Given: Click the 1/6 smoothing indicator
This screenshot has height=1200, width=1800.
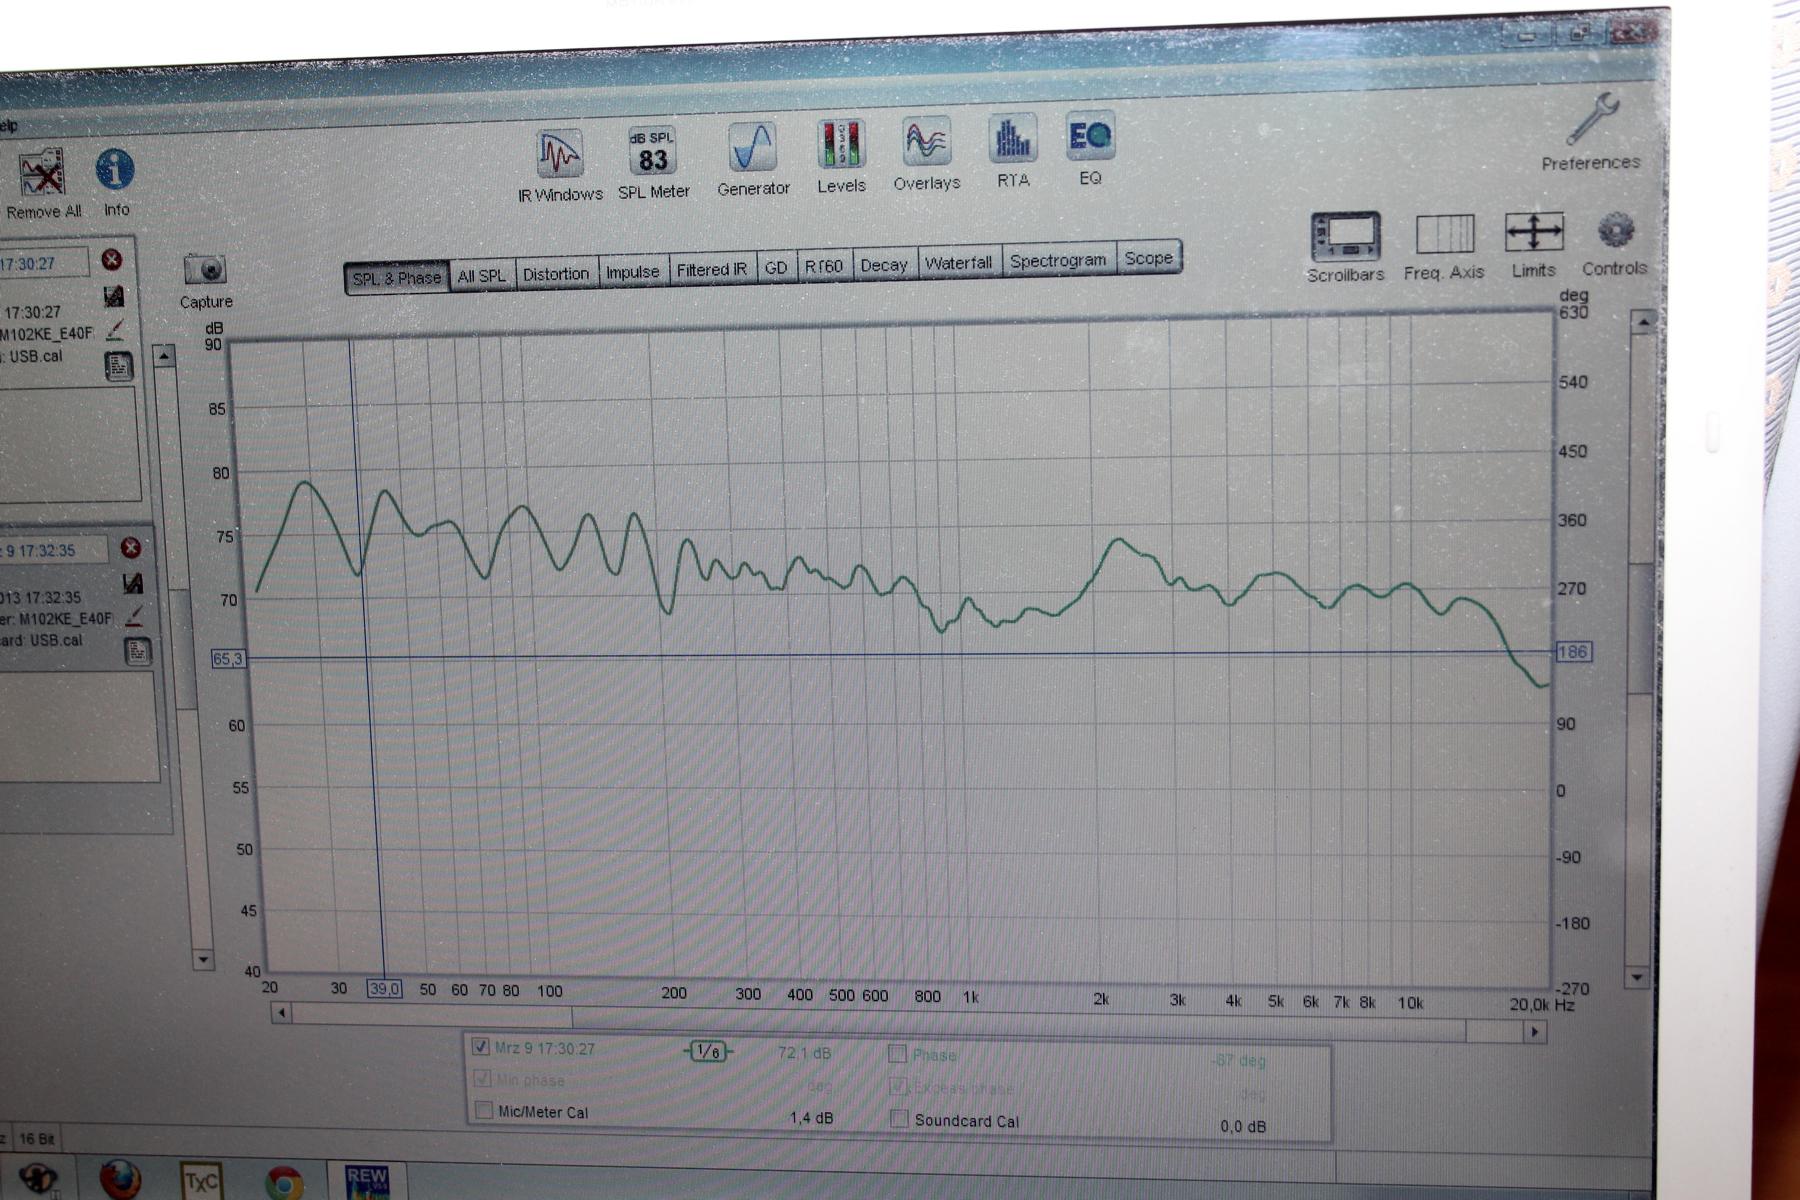Looking at the screenshot, I should click(708, 1051).
